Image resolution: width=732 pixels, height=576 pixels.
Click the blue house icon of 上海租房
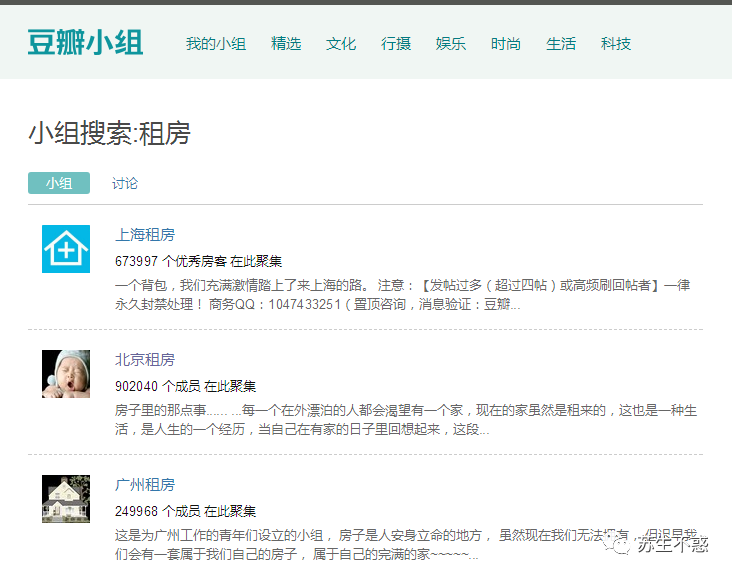point(66,249)
